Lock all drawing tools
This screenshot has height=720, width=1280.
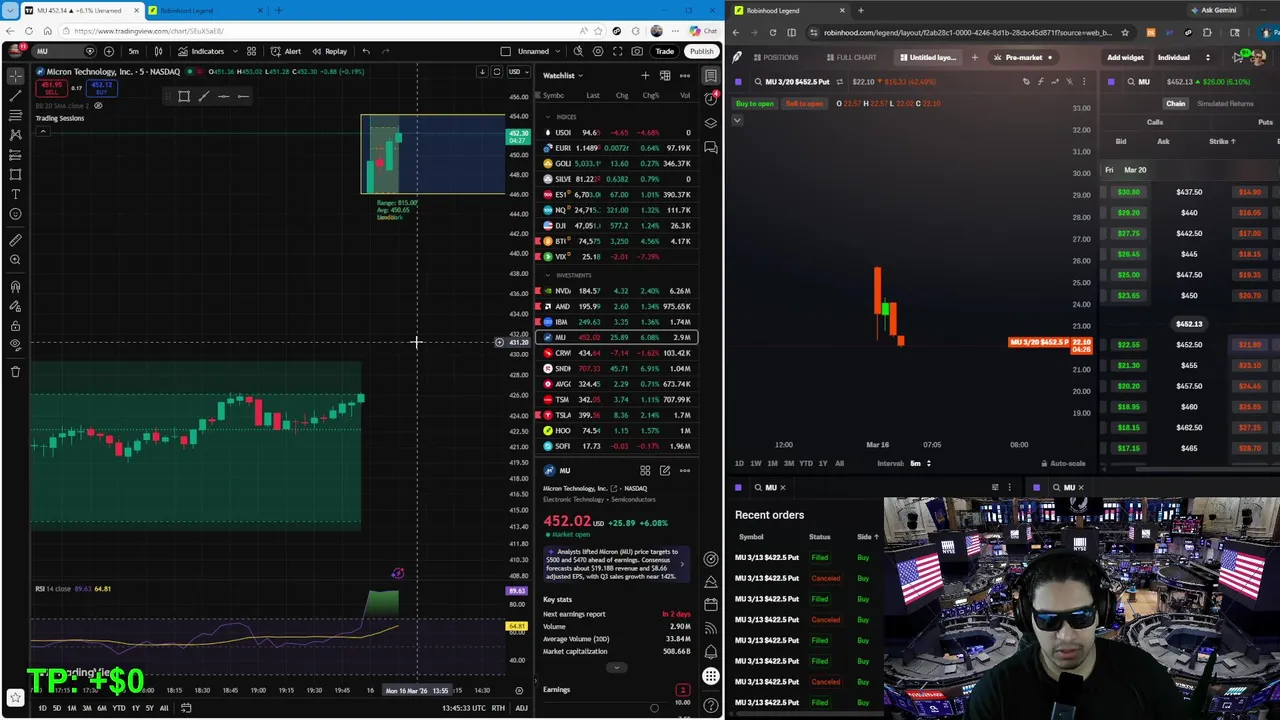pyautogui.click(x=15, y=325)
